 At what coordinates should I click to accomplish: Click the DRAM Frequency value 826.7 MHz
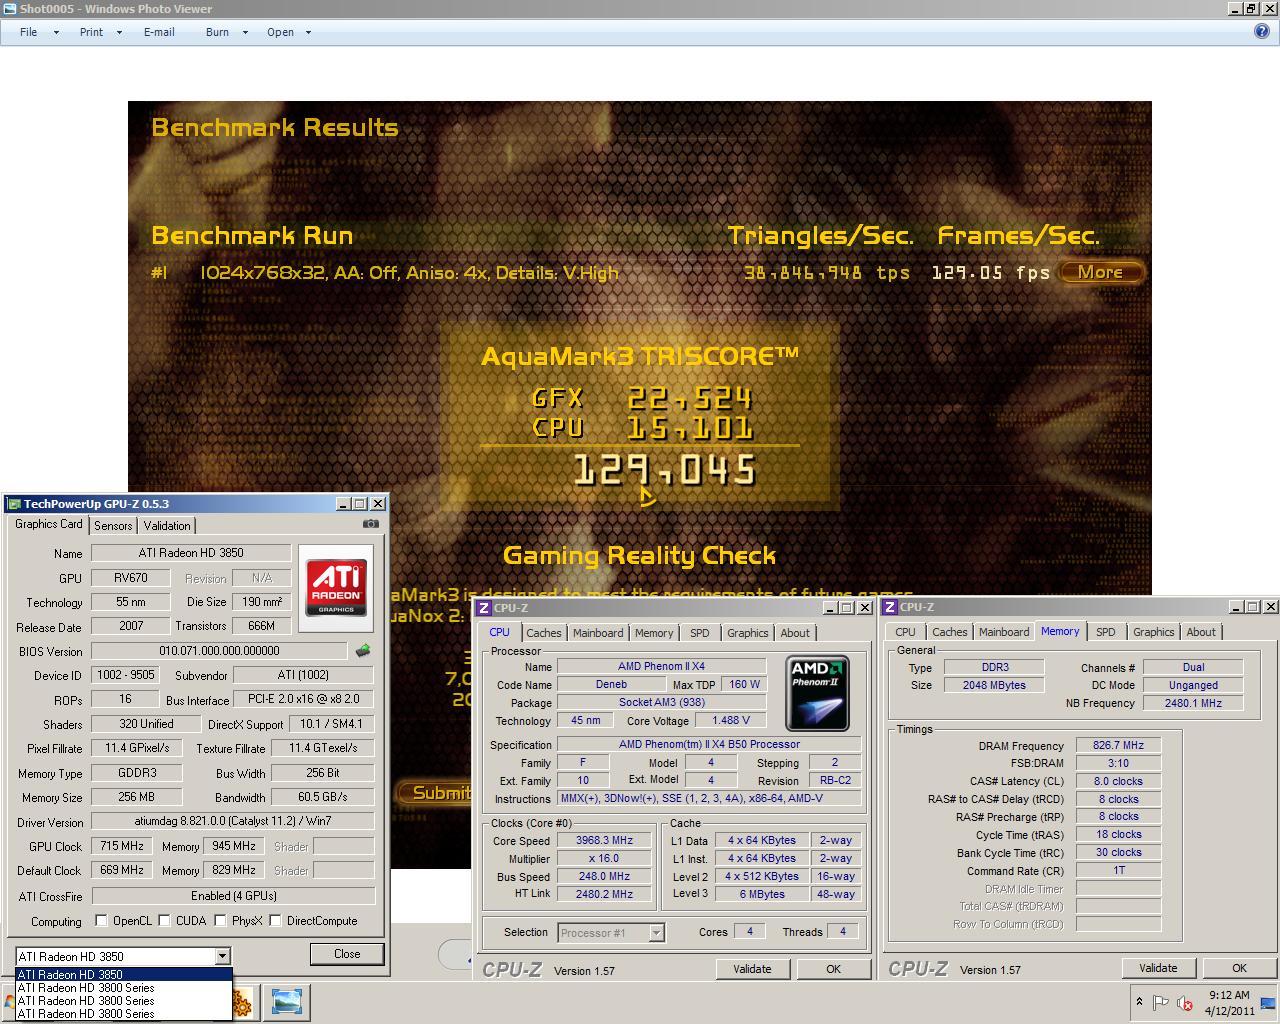click(1118, 746)
